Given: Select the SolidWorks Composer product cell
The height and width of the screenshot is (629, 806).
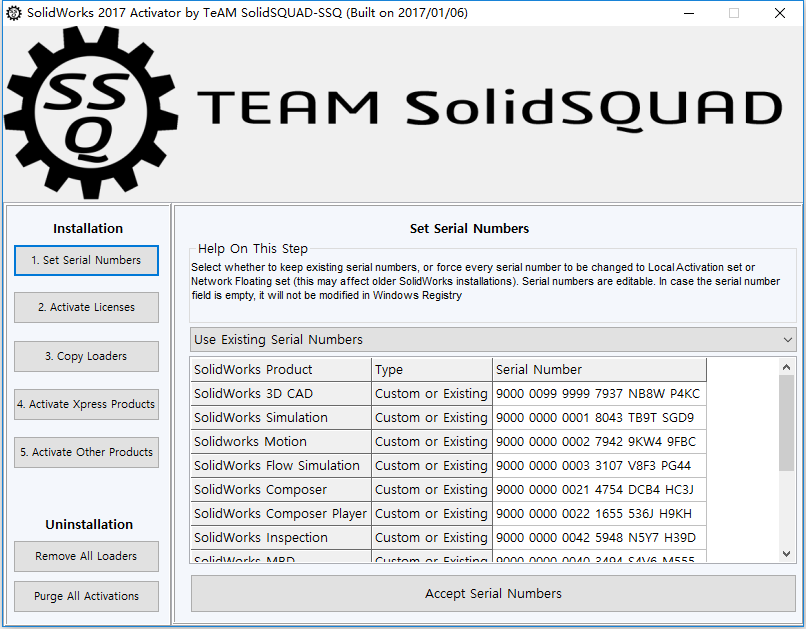Looking at the screenshot, I should pos(281,490).
